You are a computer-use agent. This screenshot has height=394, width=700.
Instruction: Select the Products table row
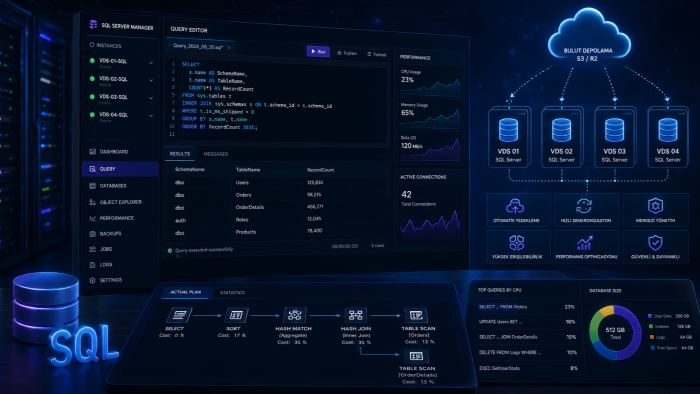pos(277,232)
